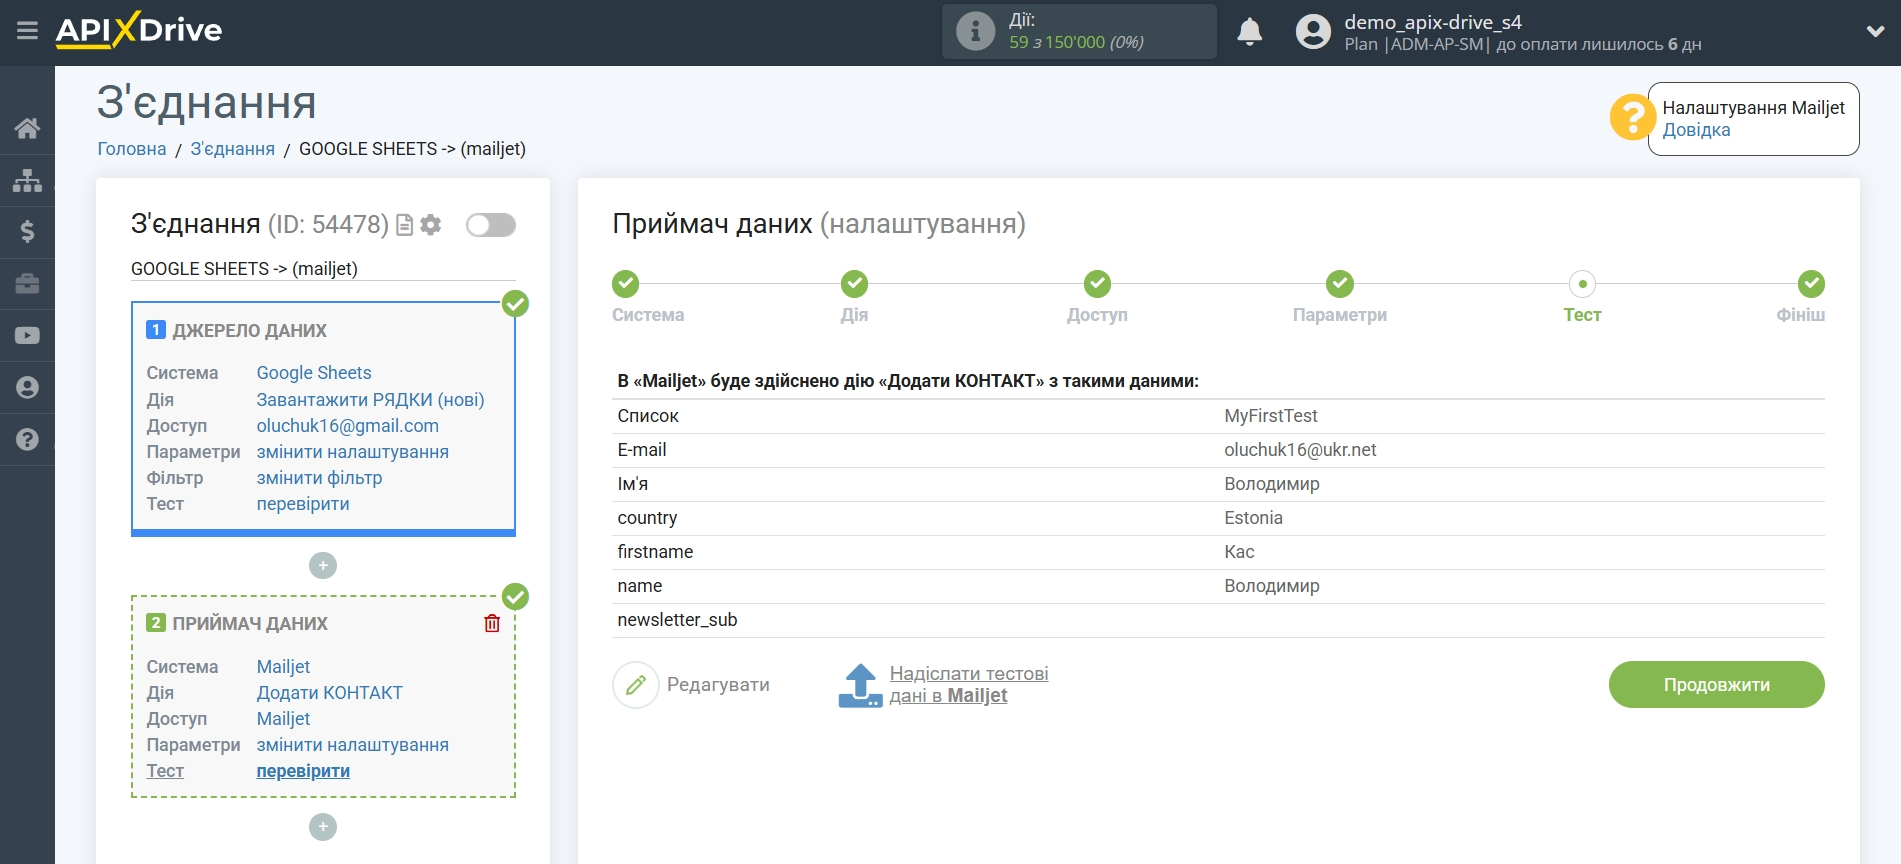
Task: Click the ДЖЕРЕЛО ДАНИХ header
Action: (x=249, y=331)
